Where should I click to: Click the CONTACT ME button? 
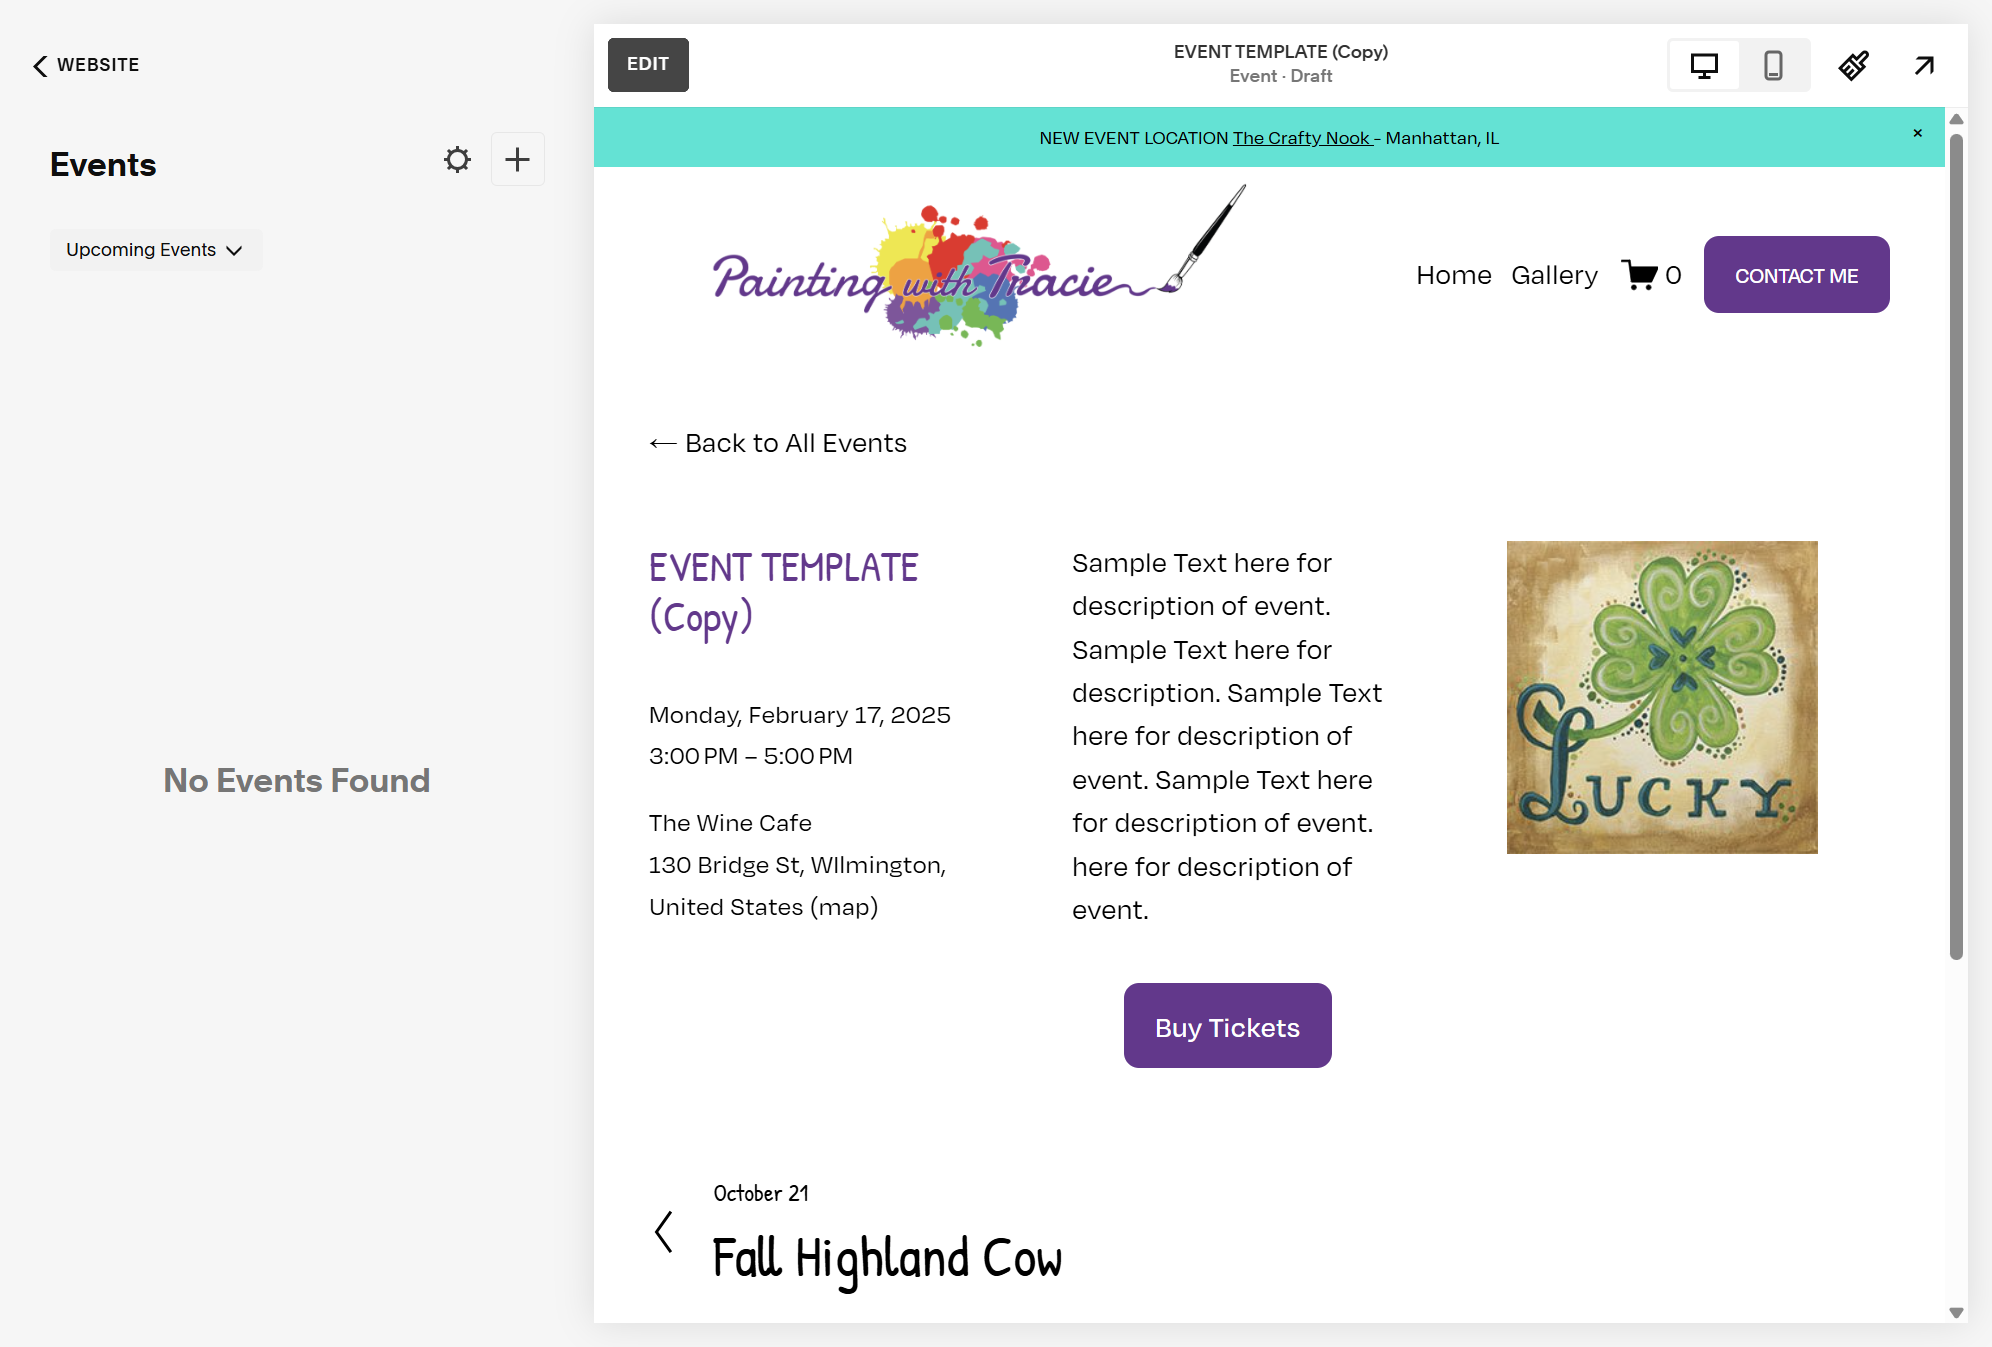1796,275
